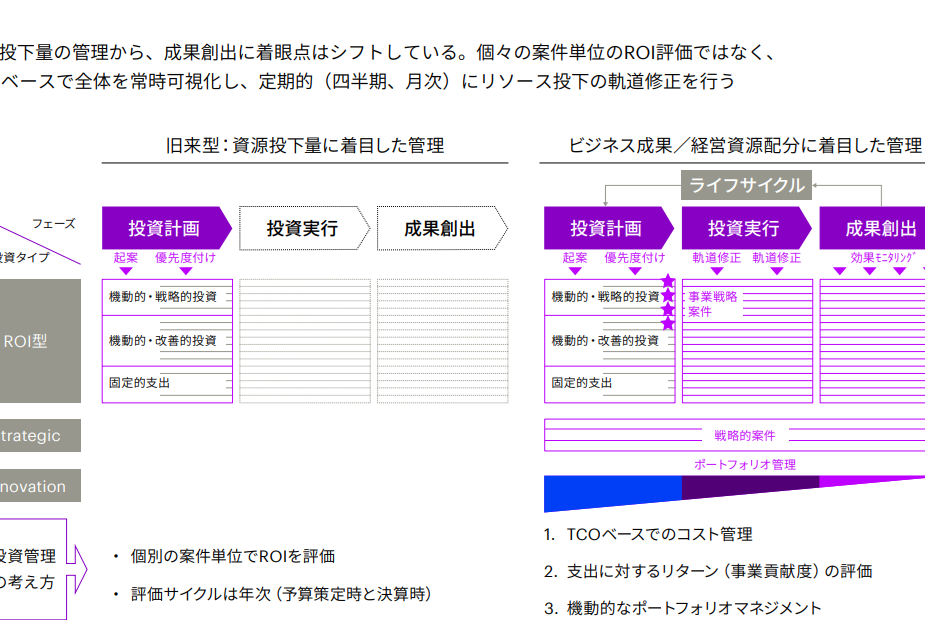The height and width of the screenshot is (620, 925).
Task: Click triangle marker under 旧来型 diagram's 起案
Action: (x=126, y=271)
